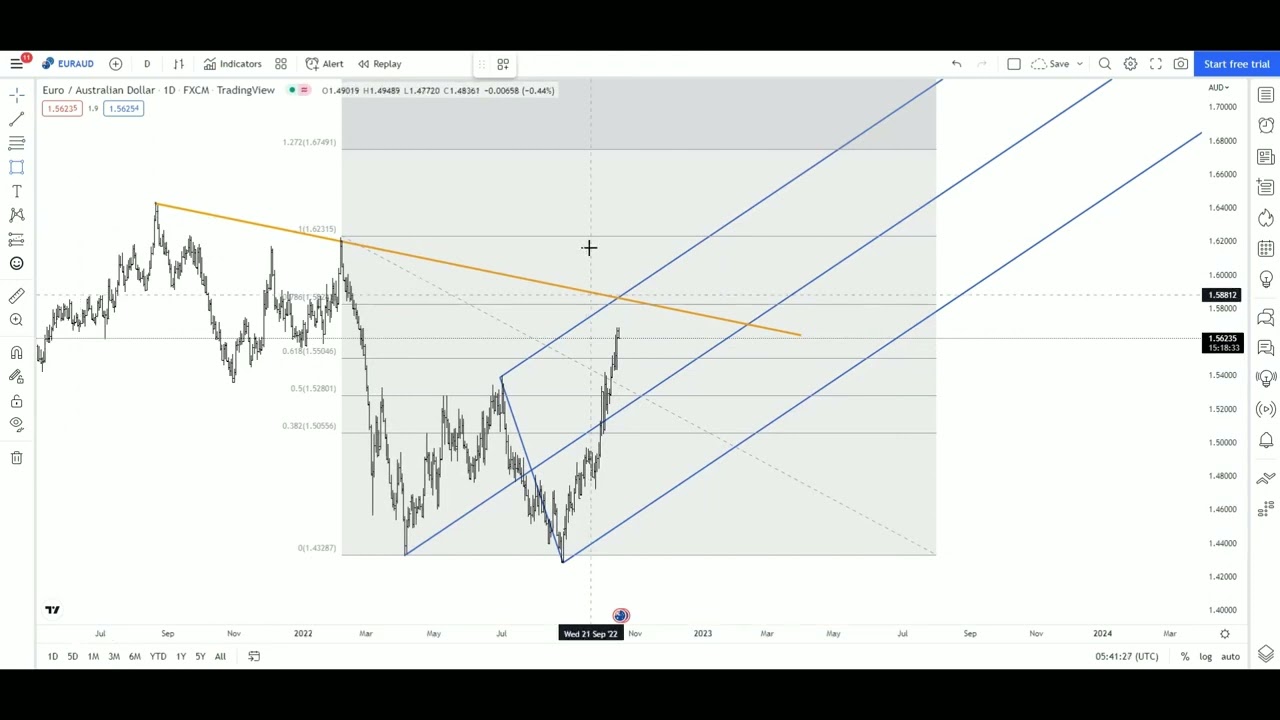Open the watchlist panel in right sidebar
Image resolution: width=1280 pixels, height=720 pixels.
(x=1266, y=95)
